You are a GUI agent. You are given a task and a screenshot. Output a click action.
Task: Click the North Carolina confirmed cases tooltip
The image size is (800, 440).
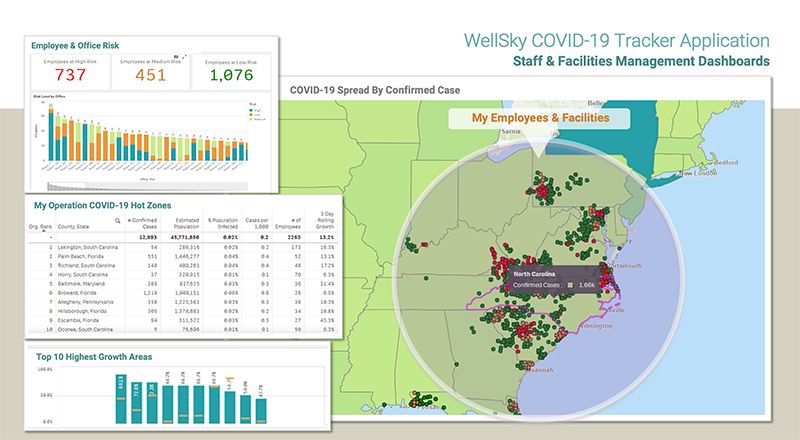click(x=554, y=279)
